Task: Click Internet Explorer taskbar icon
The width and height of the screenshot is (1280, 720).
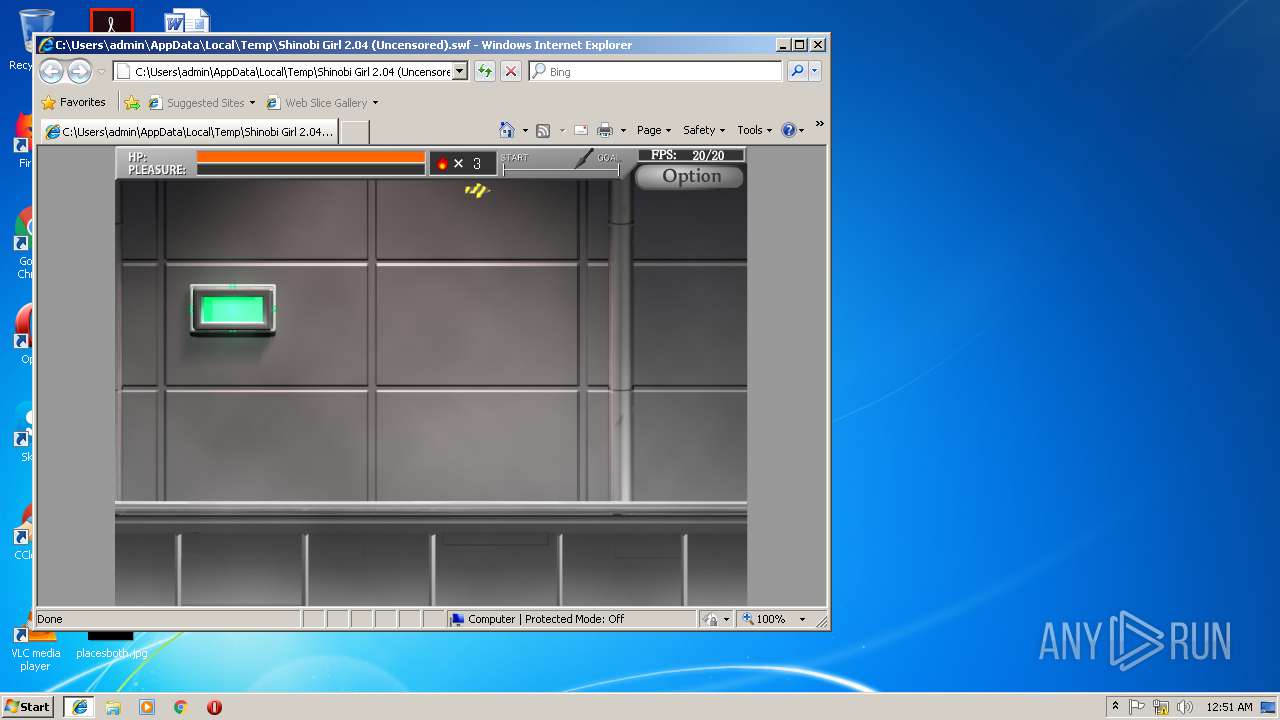Action: coord(80,706)
